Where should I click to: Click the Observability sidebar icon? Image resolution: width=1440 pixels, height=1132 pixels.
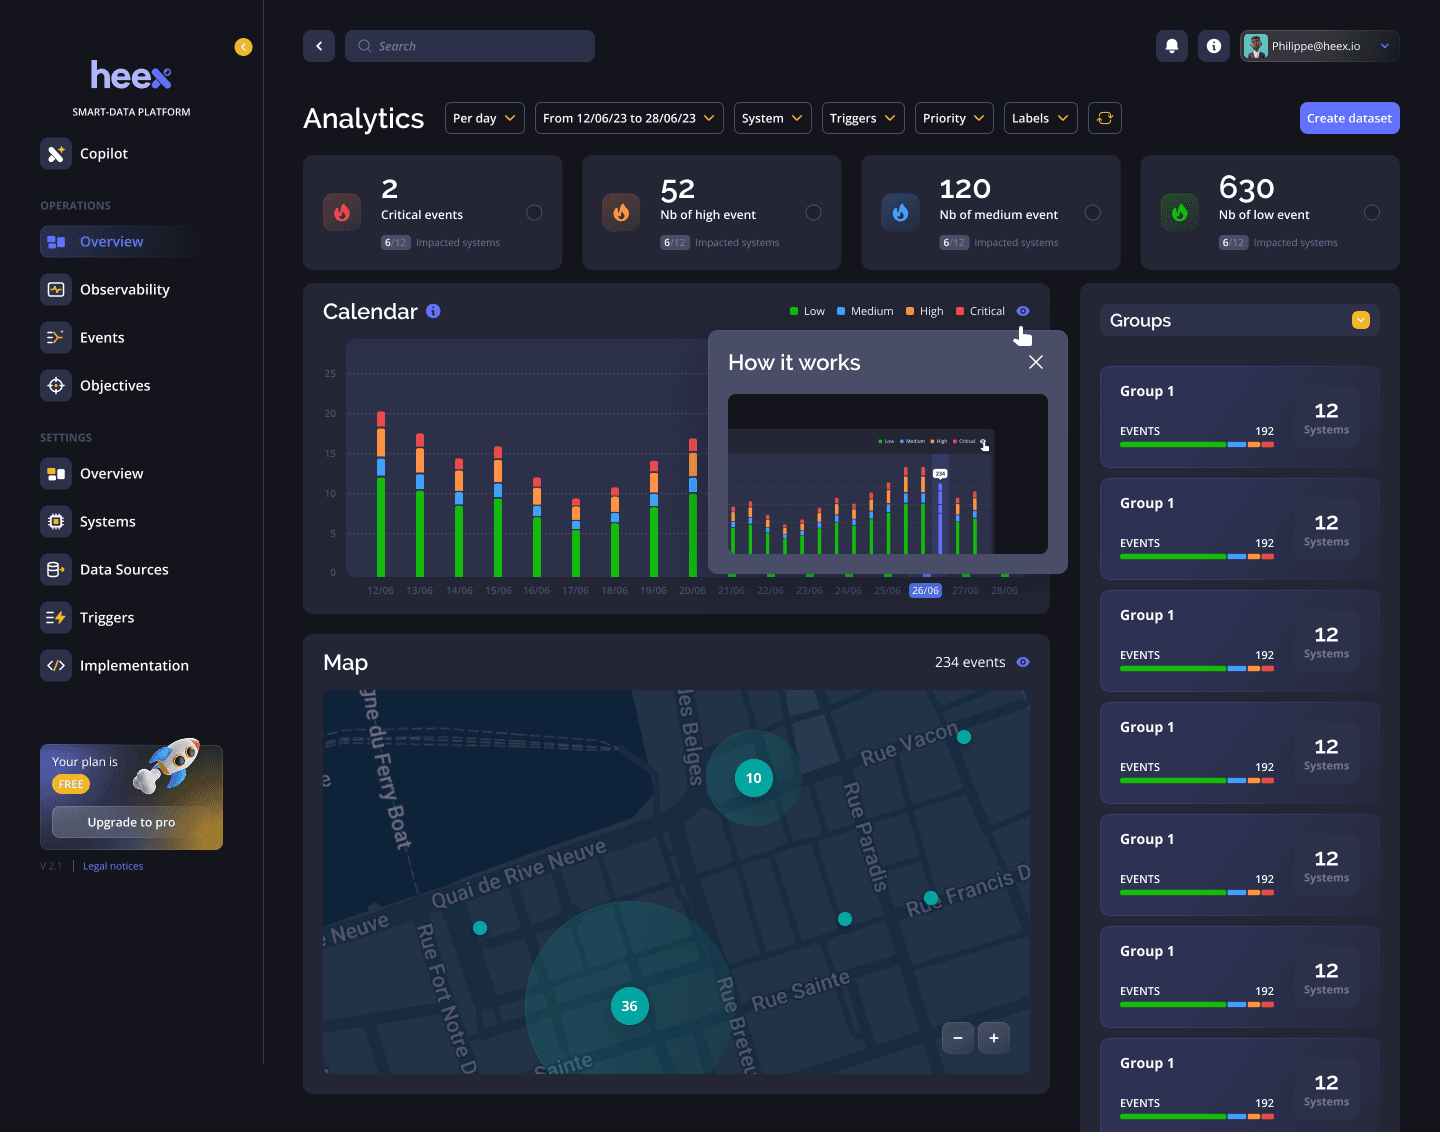(x=56, y=289)
